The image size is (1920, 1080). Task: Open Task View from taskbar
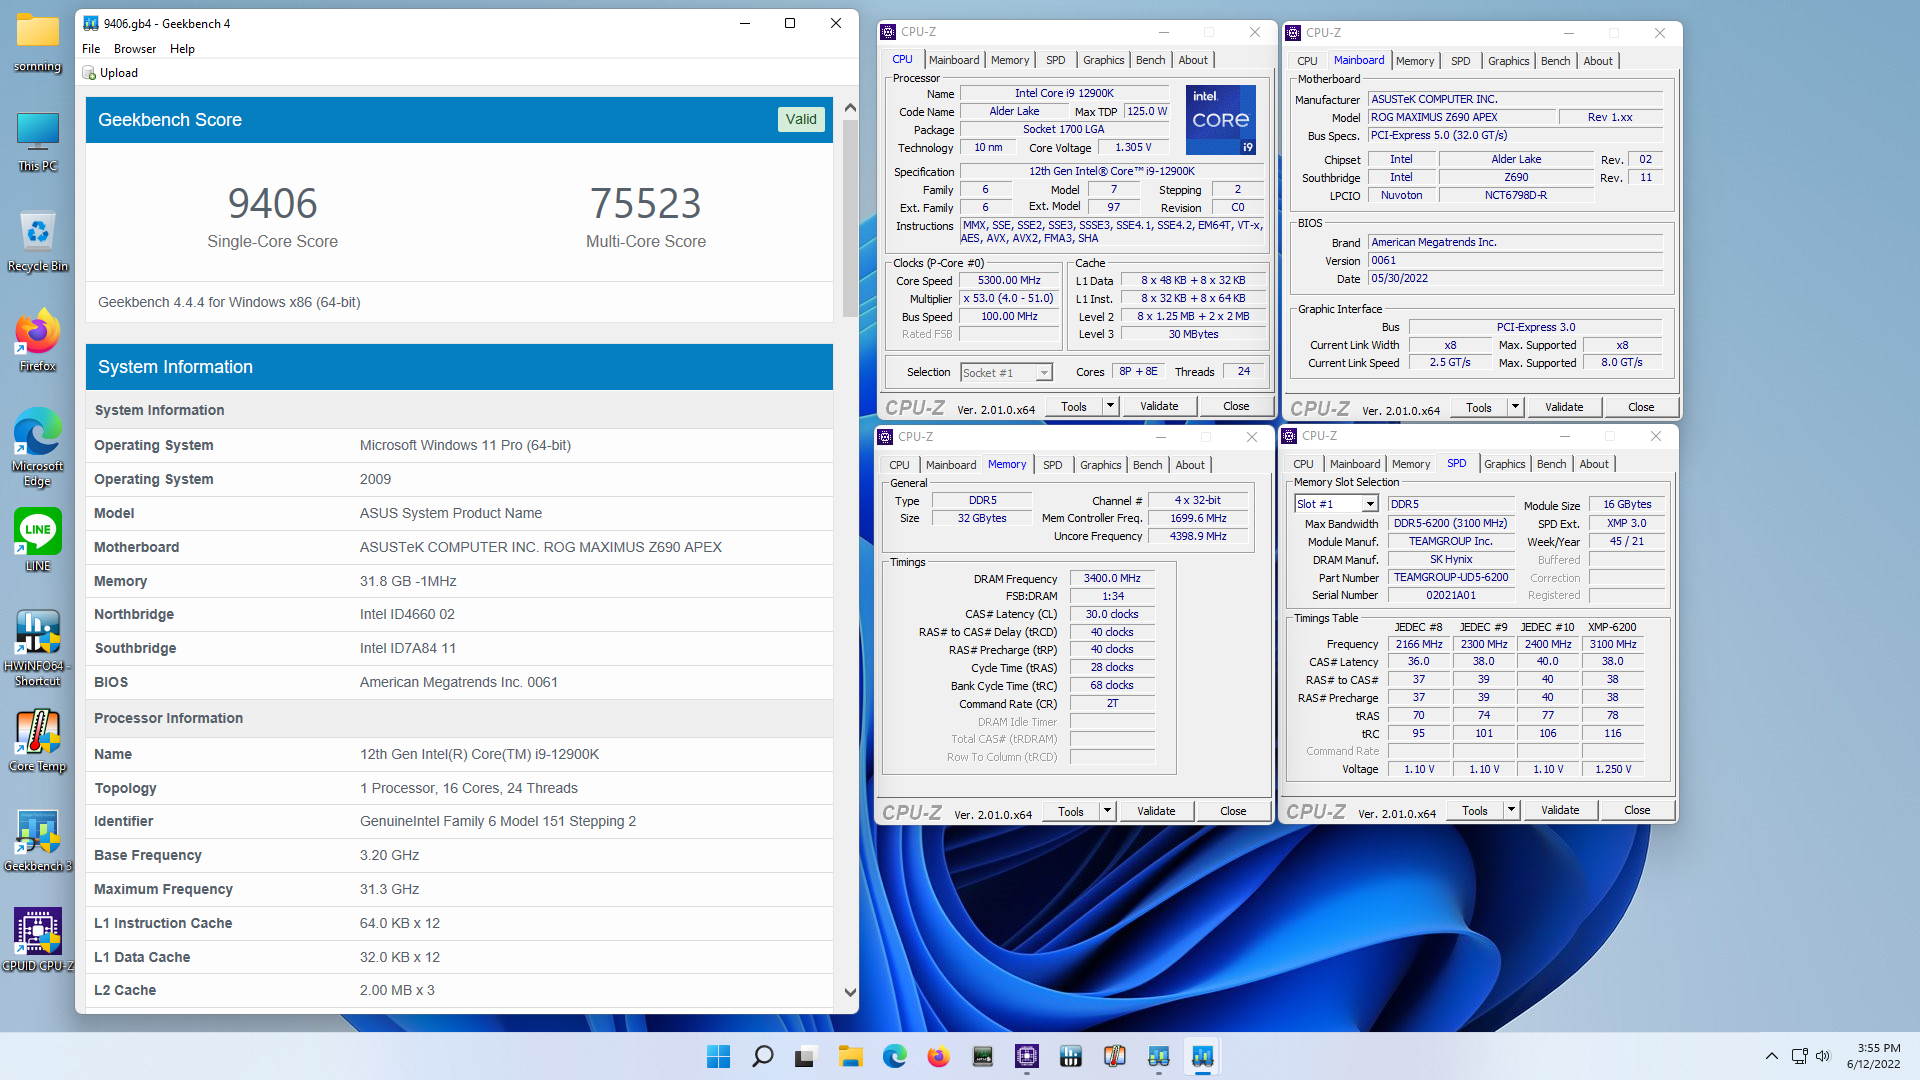(806, 1056)
